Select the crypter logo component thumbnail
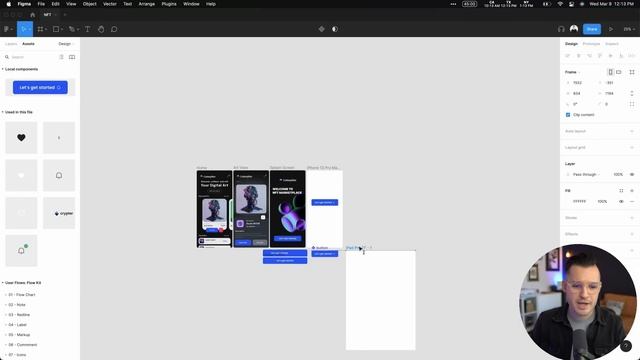Screen dimensions: 640x360 tap(59, 213)
